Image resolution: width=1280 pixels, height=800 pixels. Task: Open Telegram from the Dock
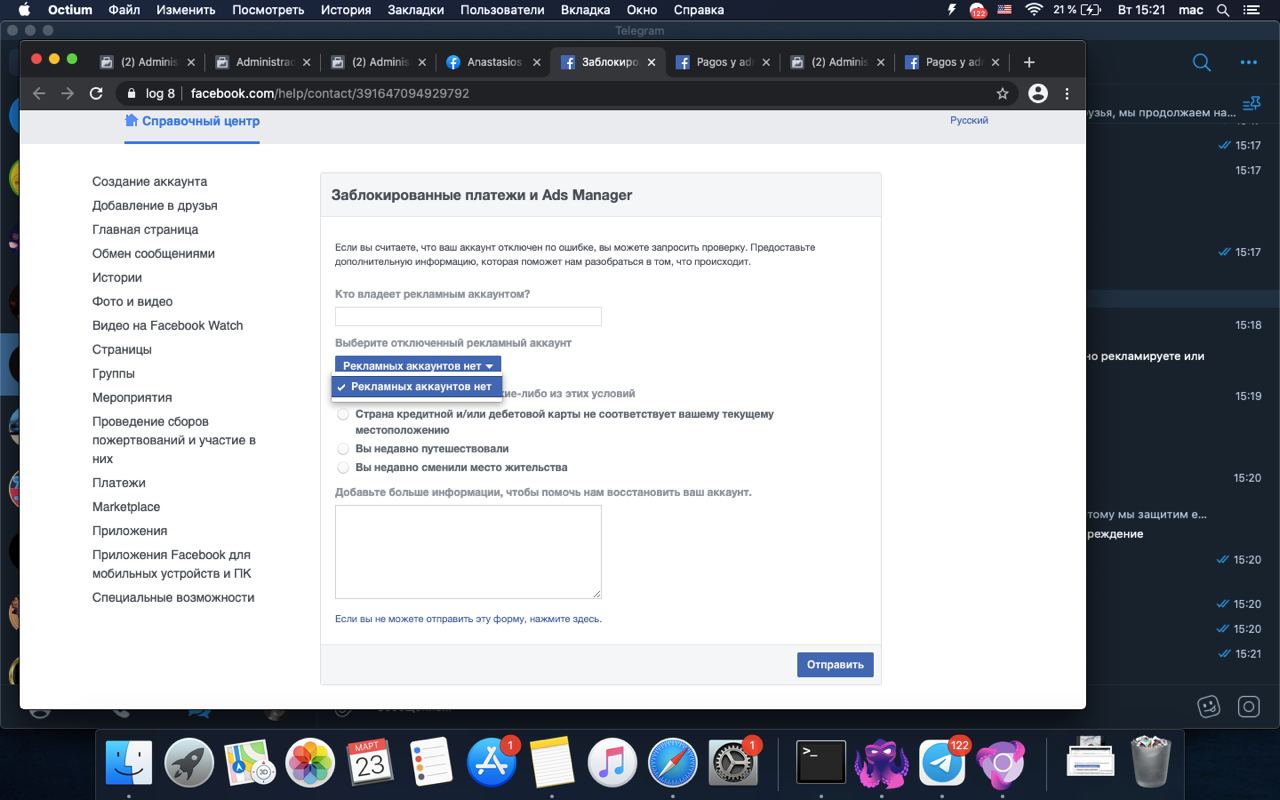coord(942,764)
